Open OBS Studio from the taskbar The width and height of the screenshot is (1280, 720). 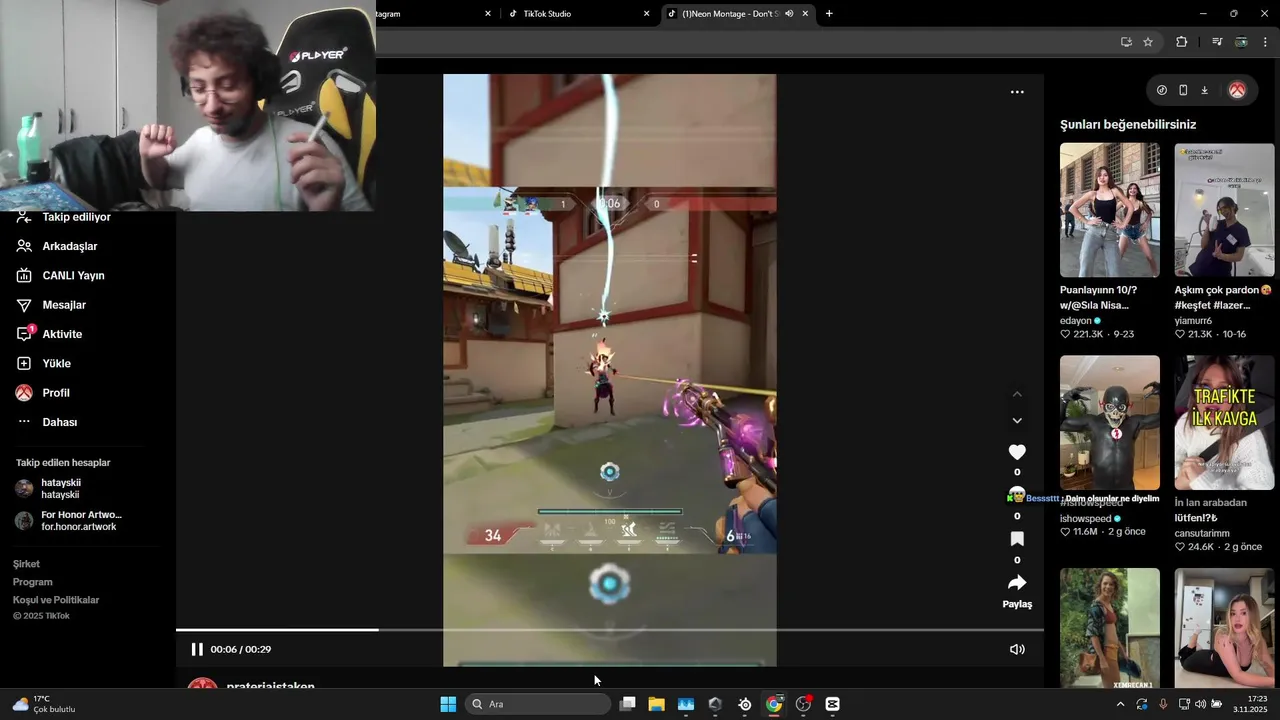(x=803, y=704)
